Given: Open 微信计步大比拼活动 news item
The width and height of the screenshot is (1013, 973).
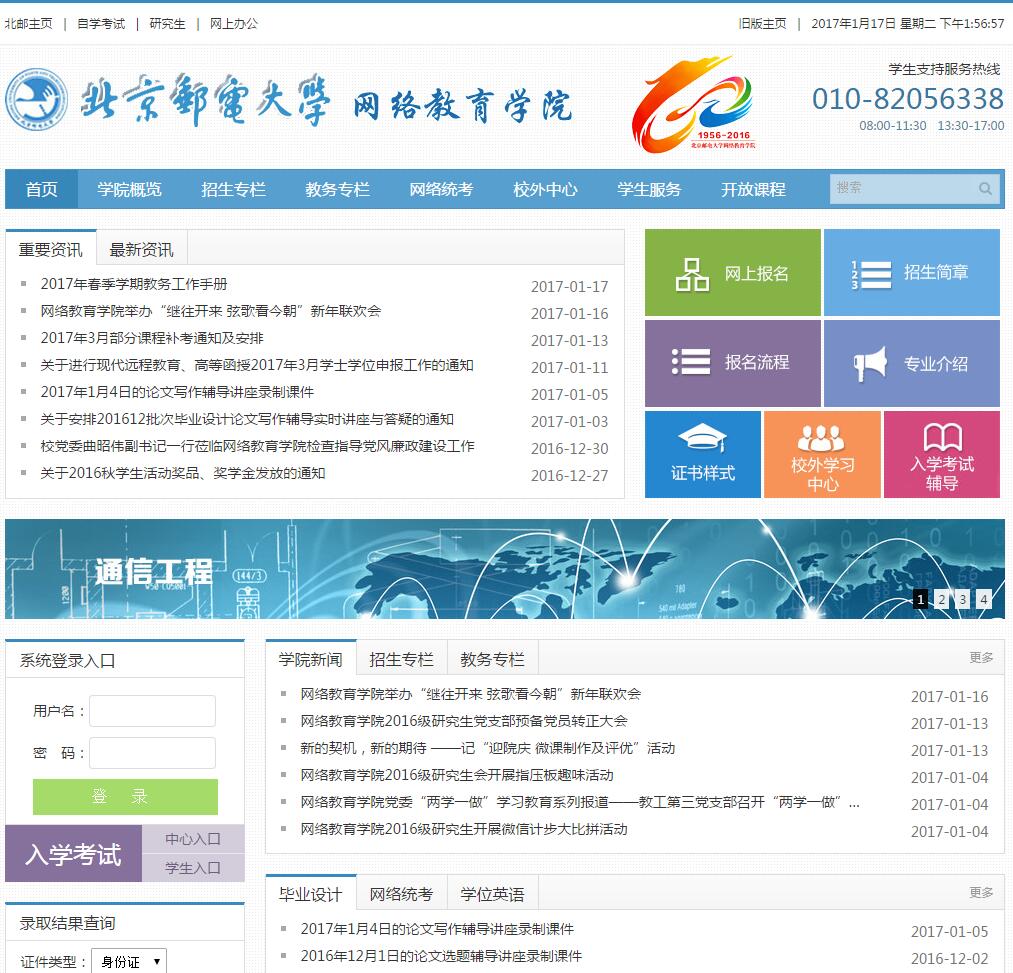Looking at the screenshot, I should tap(464, 829).
